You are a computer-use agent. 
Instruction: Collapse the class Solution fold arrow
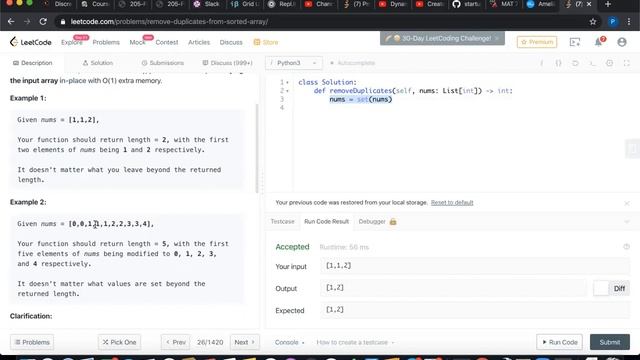click(287, 82)
